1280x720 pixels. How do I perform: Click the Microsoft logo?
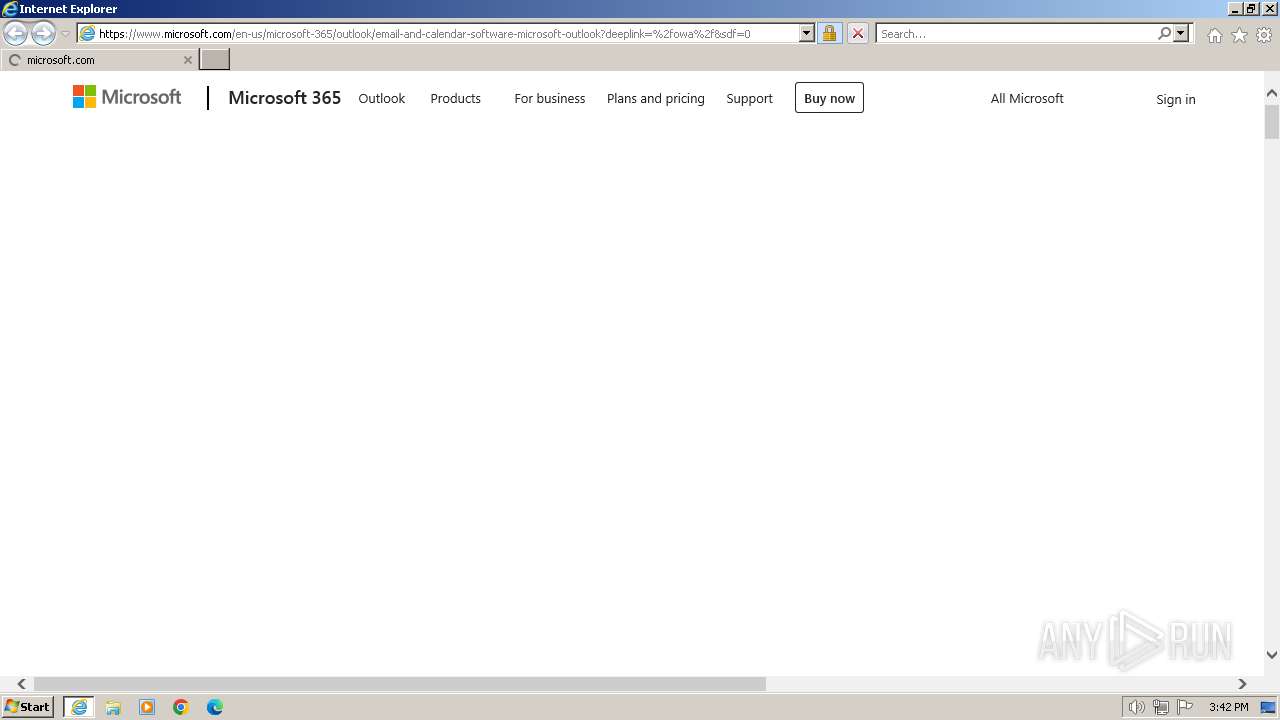tap(127, 97)
